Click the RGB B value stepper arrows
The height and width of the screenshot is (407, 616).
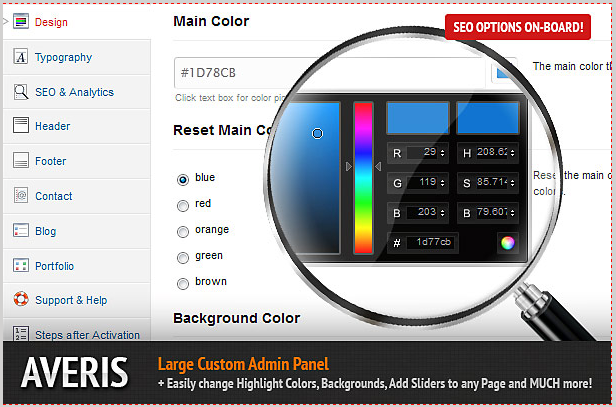click(442, 213)
